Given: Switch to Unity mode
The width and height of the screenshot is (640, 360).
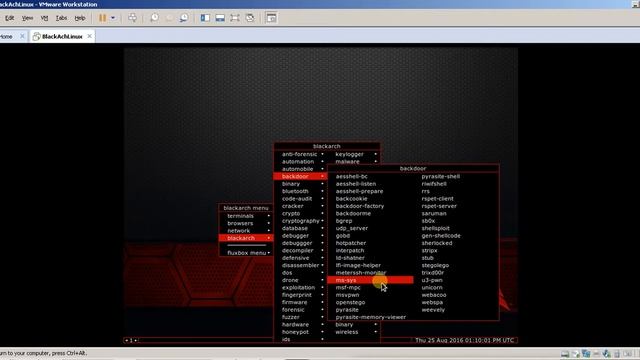Looking at the screenshot, I should (250, 18).
